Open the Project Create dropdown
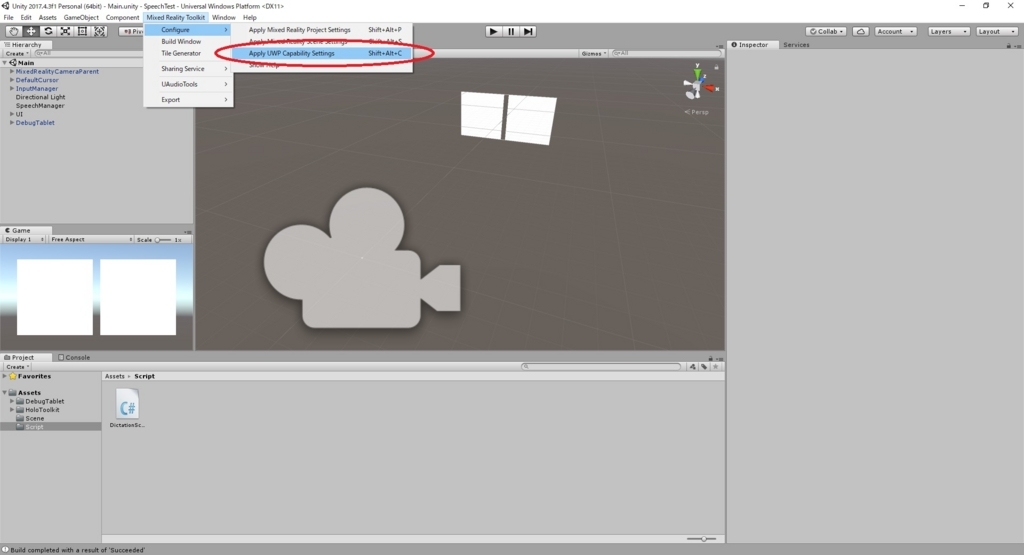Screen dimensions: 1024x555 (x=18, y=367)
